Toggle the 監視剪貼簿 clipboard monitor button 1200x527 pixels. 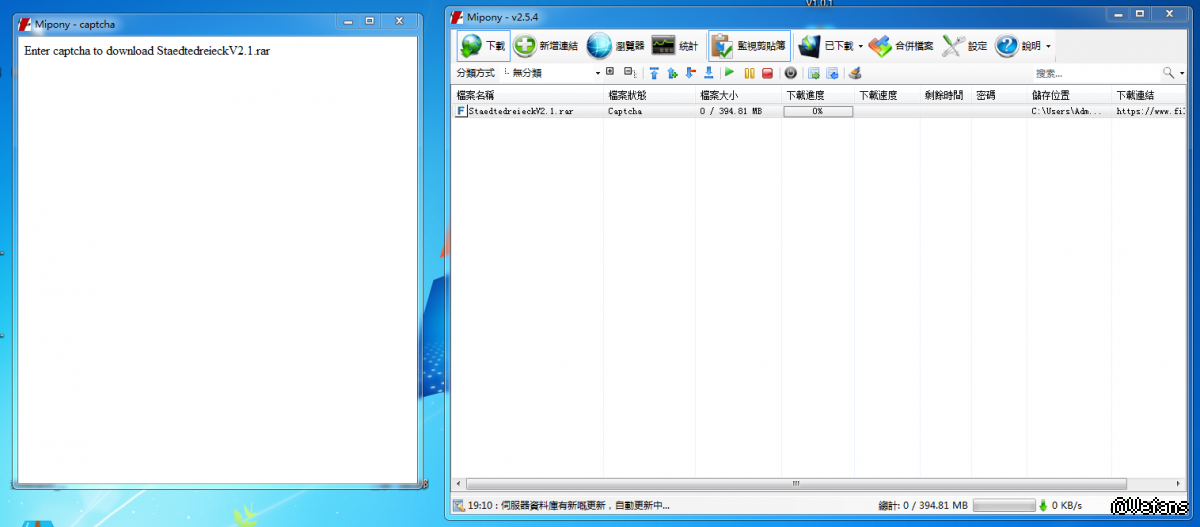(749, 46)
